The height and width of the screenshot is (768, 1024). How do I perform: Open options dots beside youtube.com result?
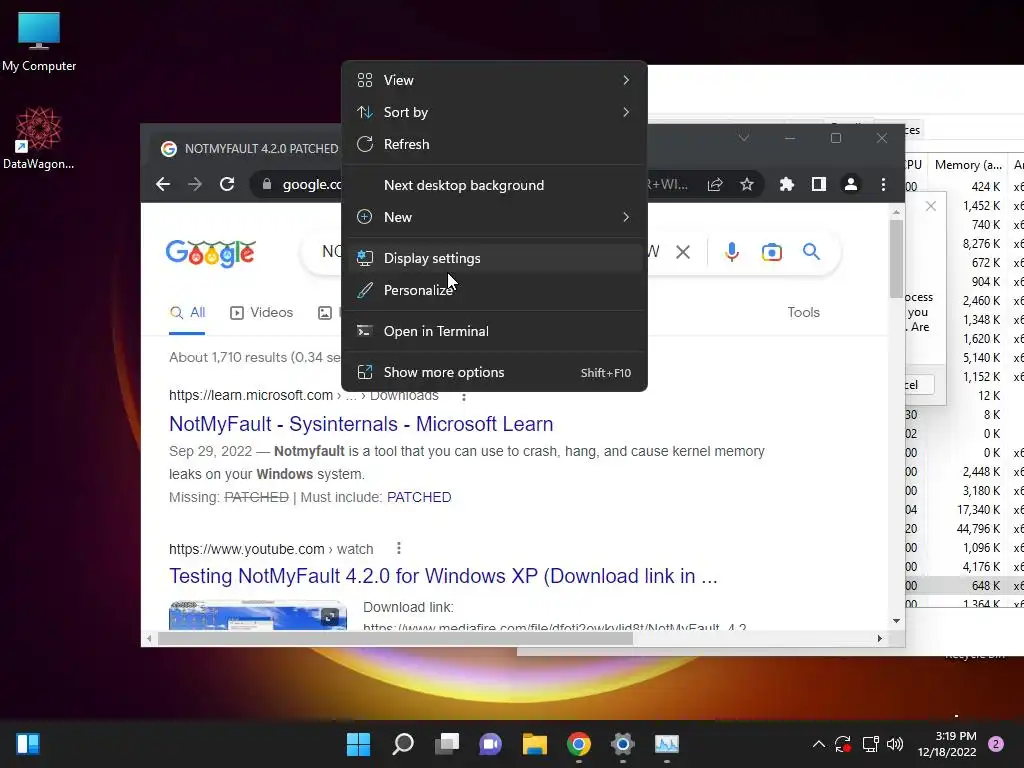coord(398,548)
